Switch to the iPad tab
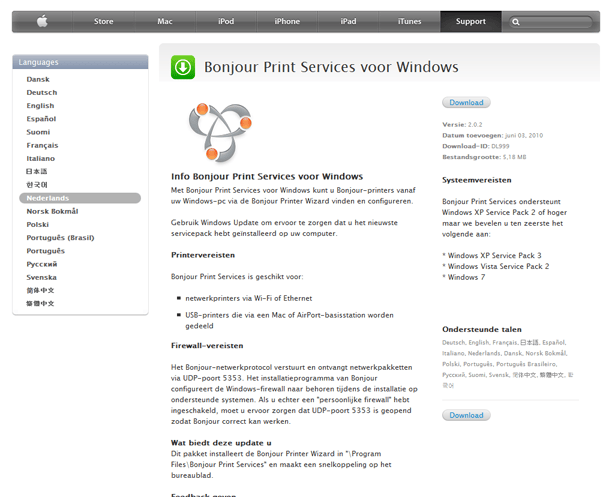This screenshot has width=612, height=497. [348, 21]
